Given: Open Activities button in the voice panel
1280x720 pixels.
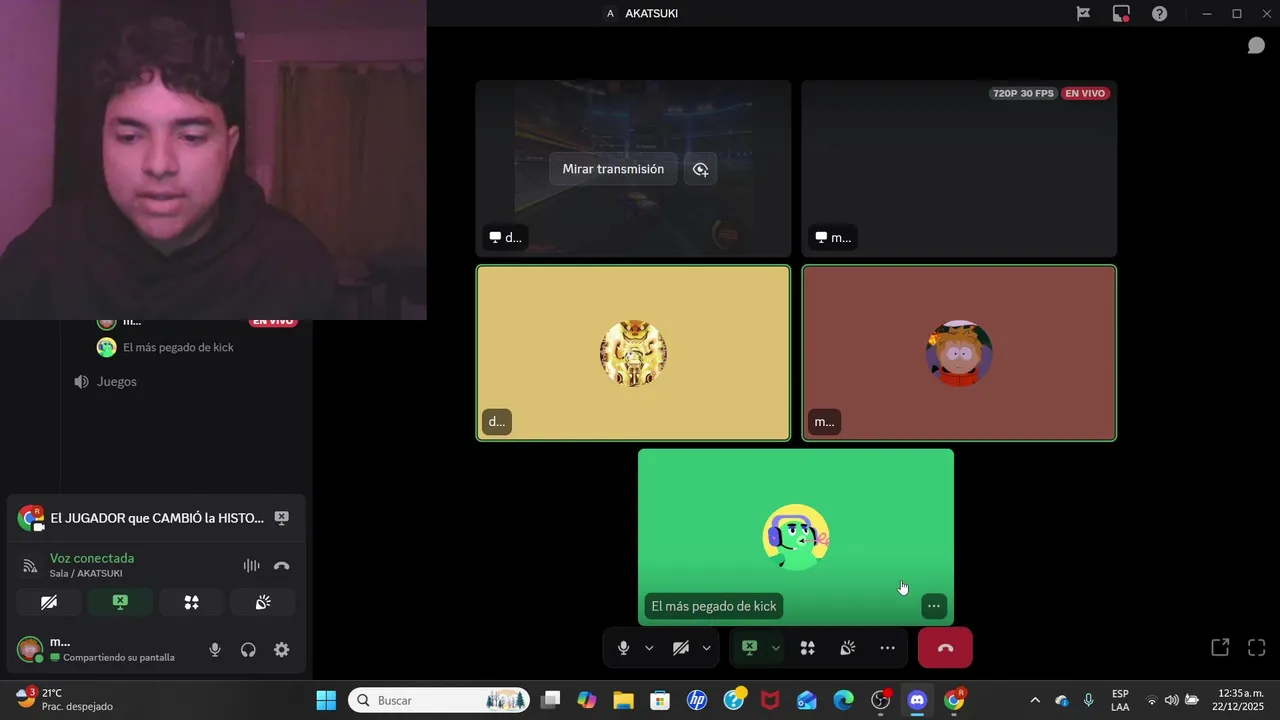Looking at the screenshot, I should pos(191,602).
